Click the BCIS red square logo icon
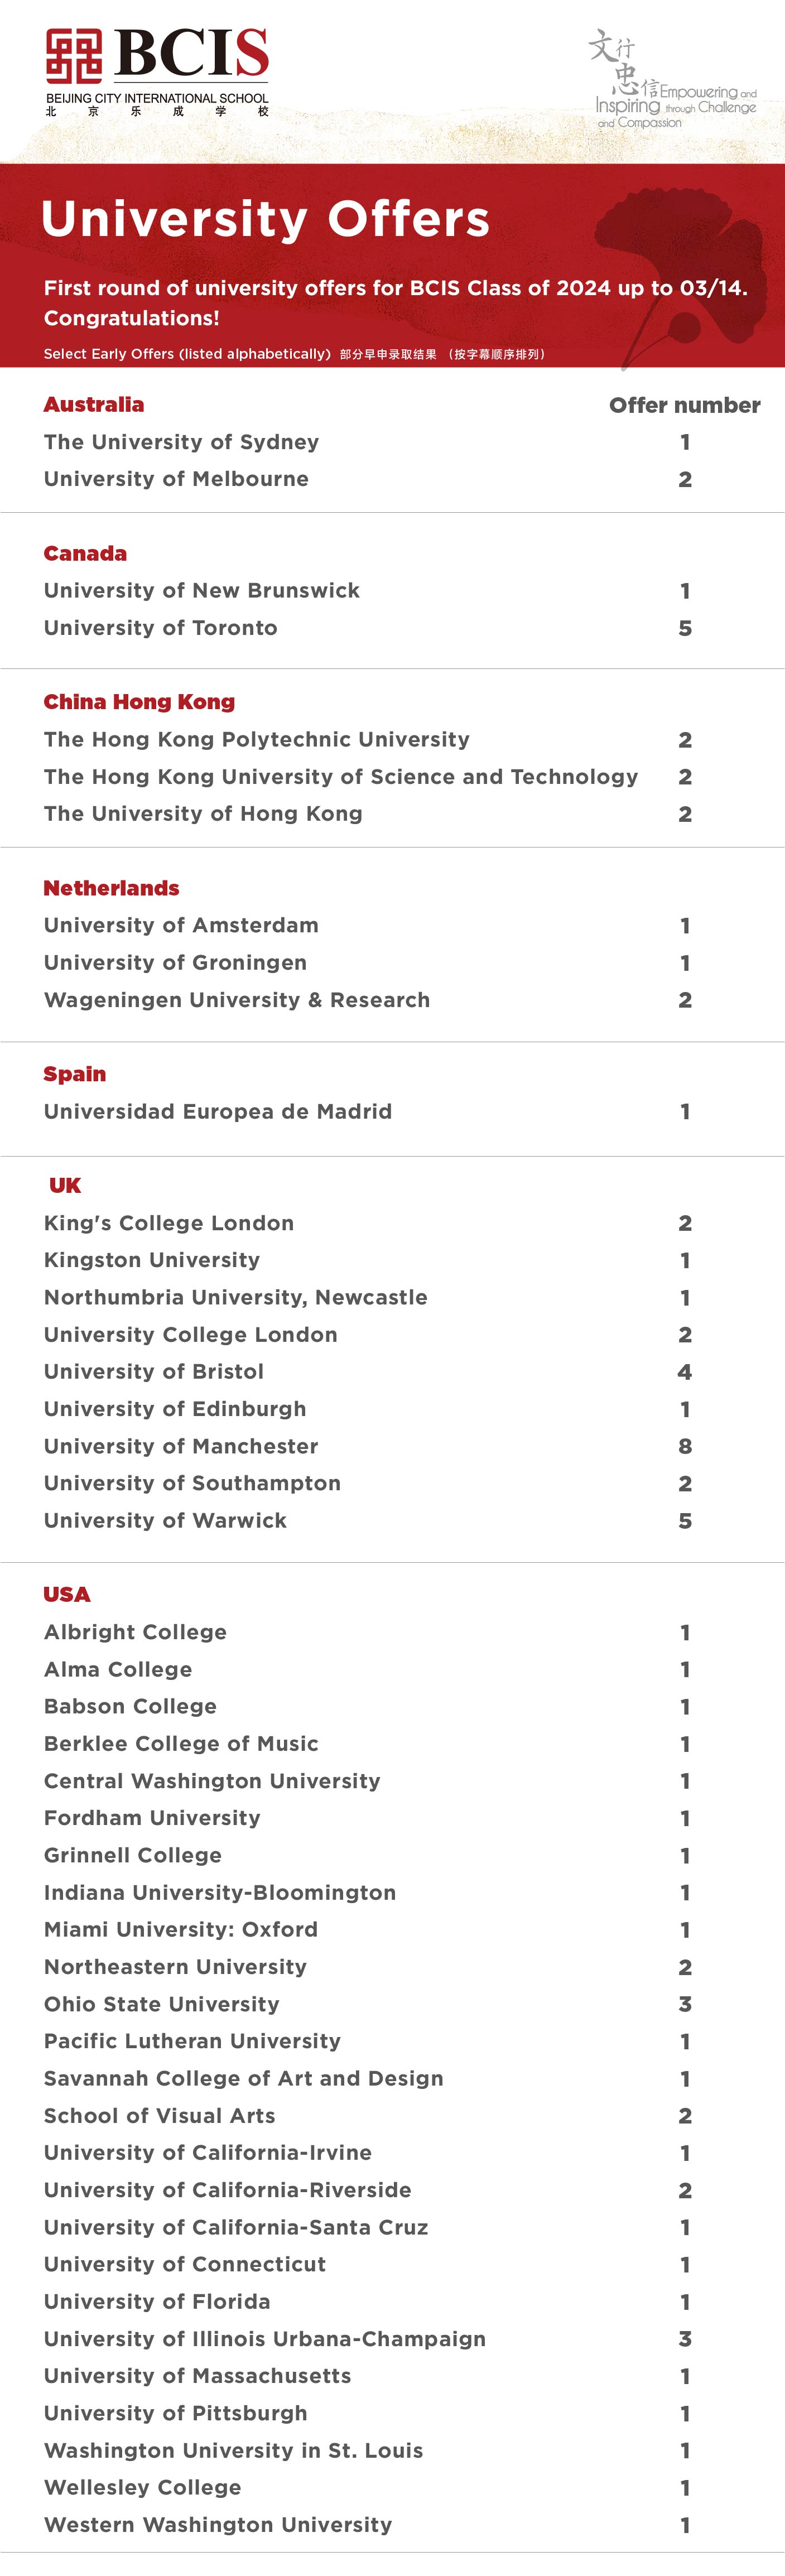This screenshot has width=785, height=2576. [74, 56]
